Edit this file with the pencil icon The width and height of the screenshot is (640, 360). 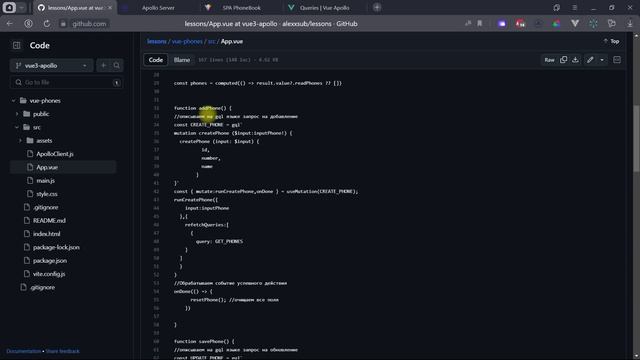pyautogui.click(x=590, y=60)
